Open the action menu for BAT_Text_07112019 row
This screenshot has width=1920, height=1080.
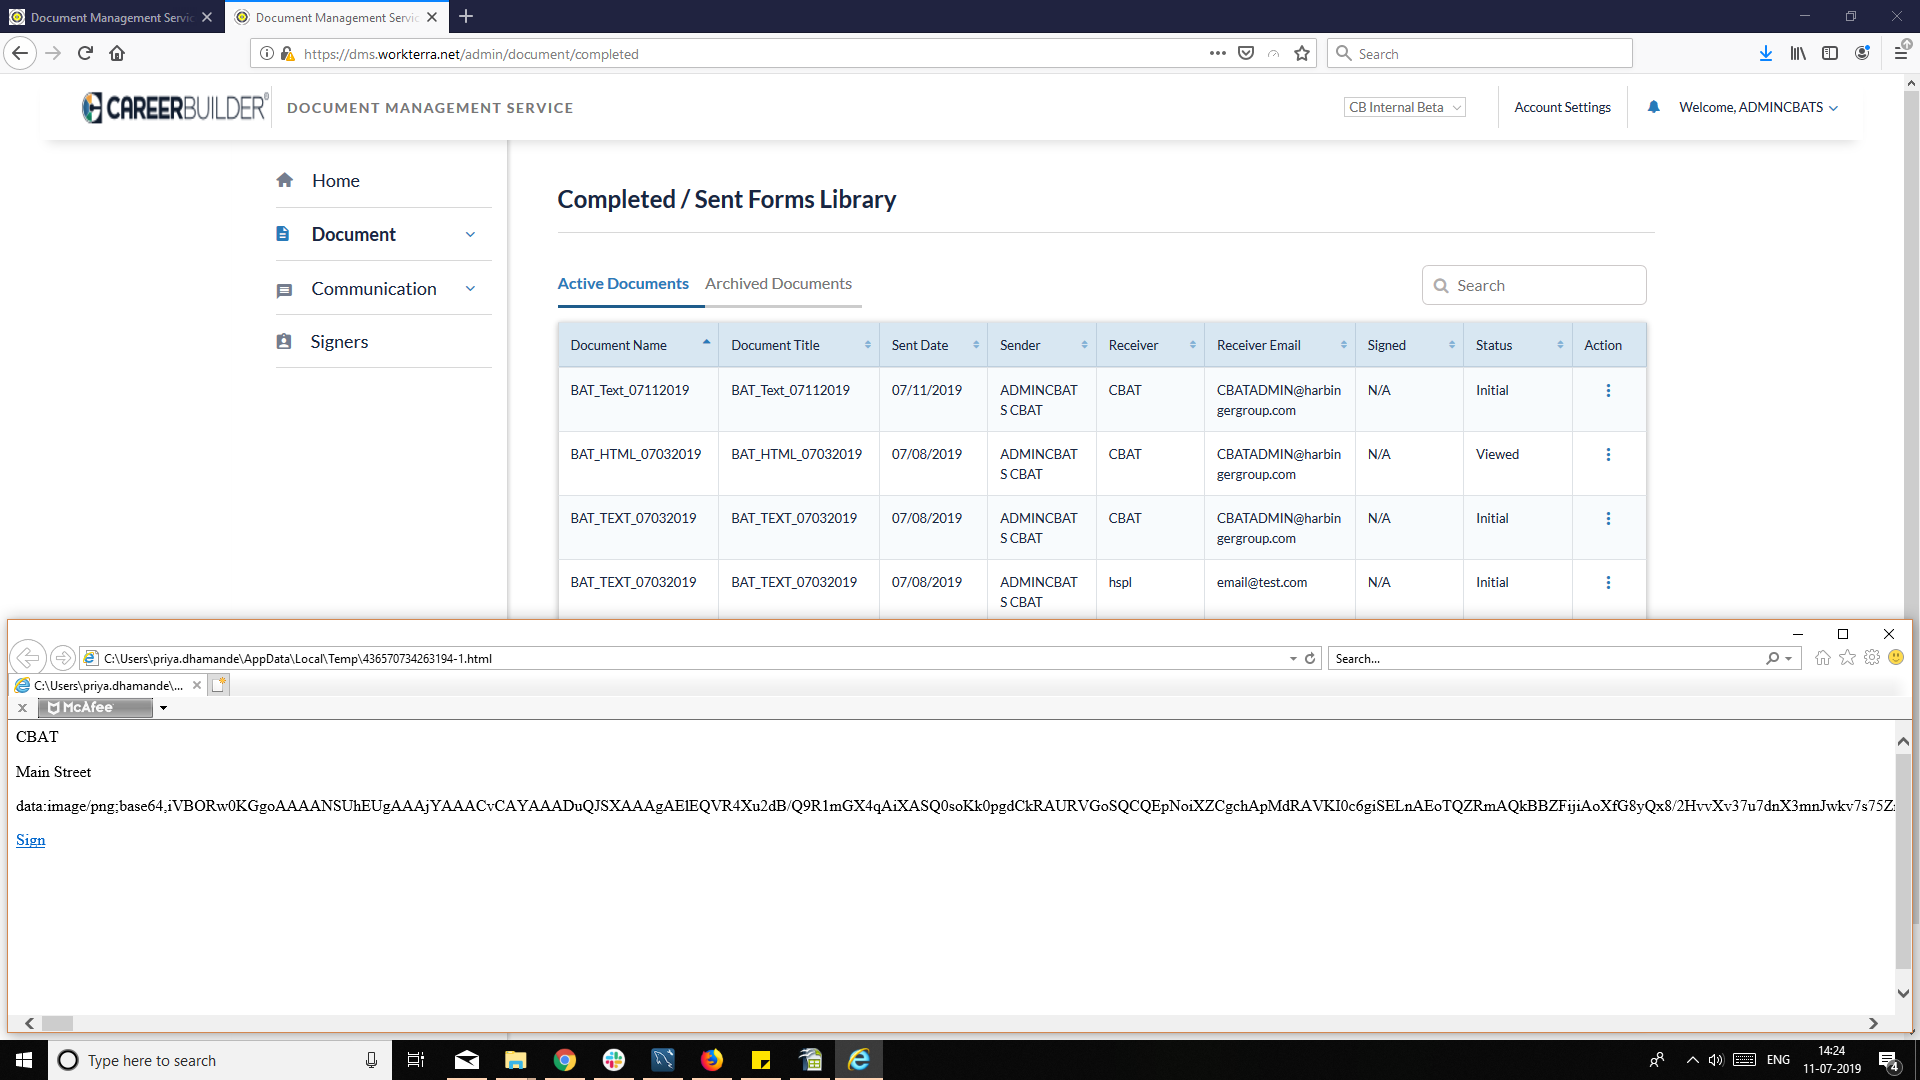click(1608, 391)
